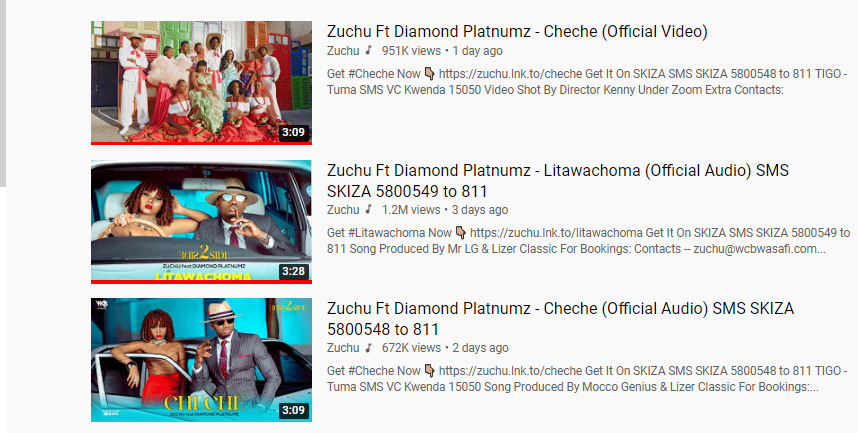Click pointing hand emoji in Cheche Official Video description

(x=430, y=74)
